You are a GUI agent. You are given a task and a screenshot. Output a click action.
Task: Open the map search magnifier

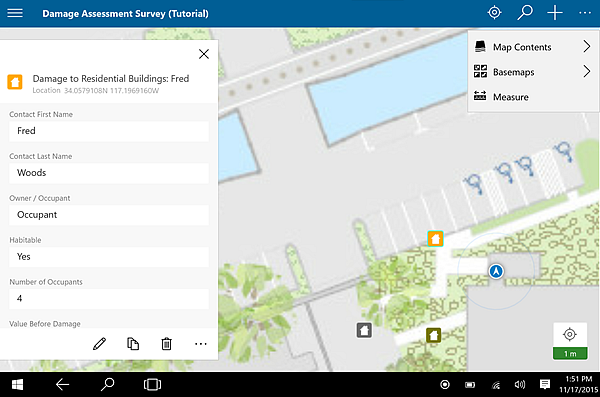pyautogui.click(x=525, y=13)
